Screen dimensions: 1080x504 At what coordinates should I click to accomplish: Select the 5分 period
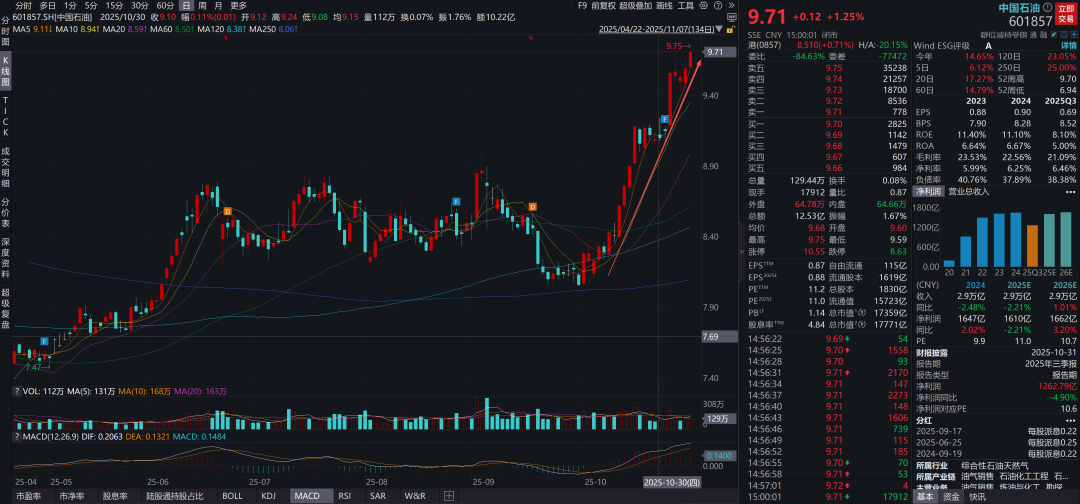pyautogui.click(x=91, y=6)
